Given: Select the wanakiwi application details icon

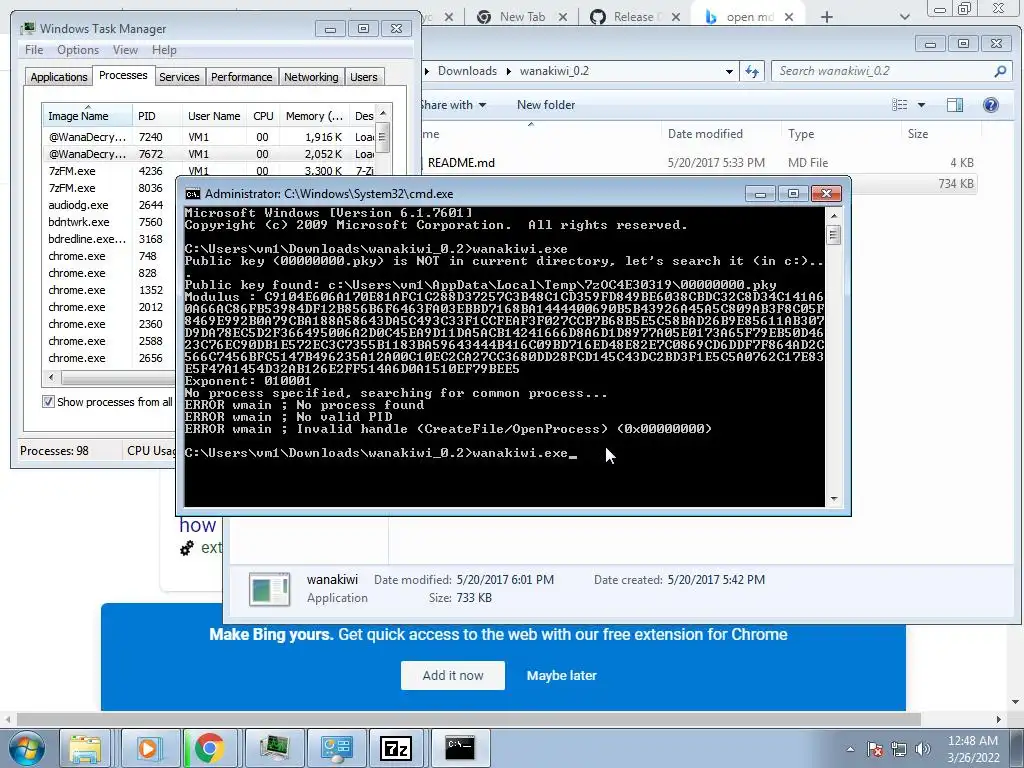Looking at the screenshot, I should pos(270,589).
